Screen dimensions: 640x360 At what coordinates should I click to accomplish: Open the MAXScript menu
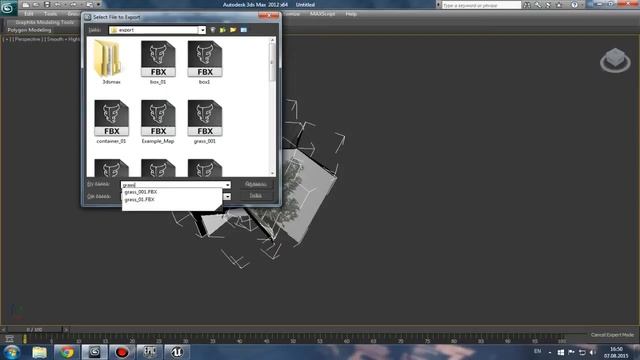click(322, 14)
